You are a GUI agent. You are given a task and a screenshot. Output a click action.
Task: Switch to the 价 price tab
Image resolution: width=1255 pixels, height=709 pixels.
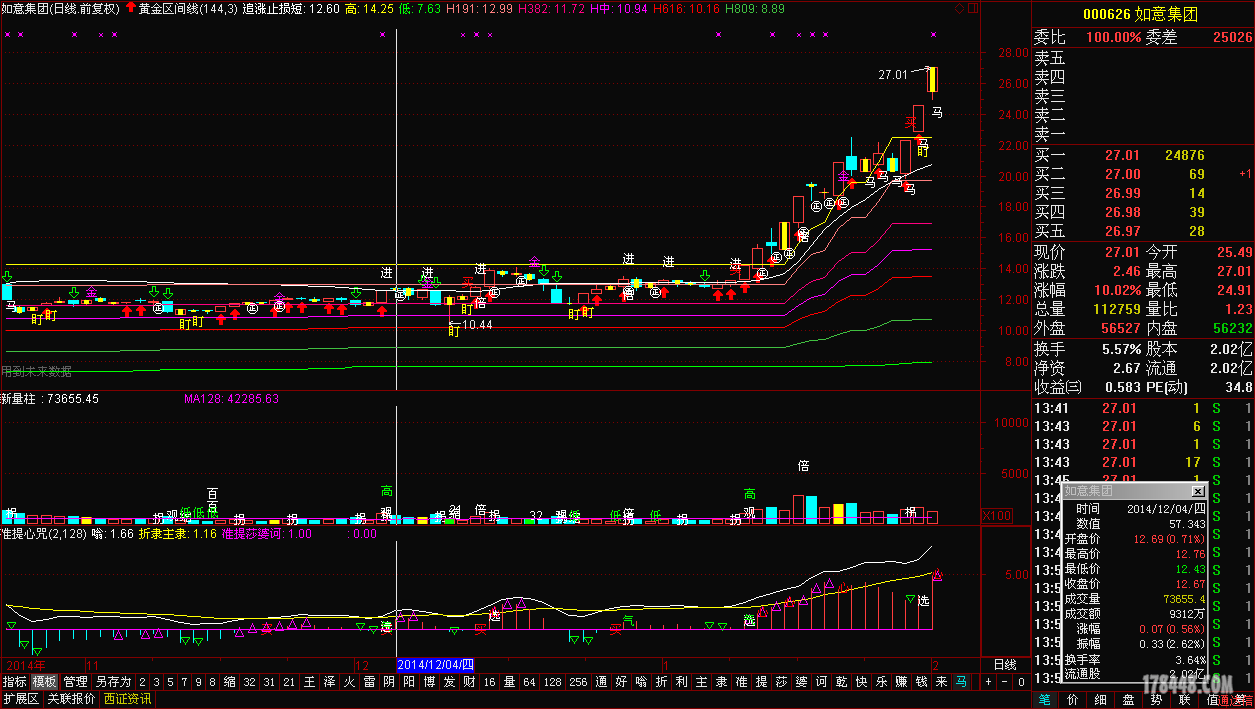point(1072,698)
